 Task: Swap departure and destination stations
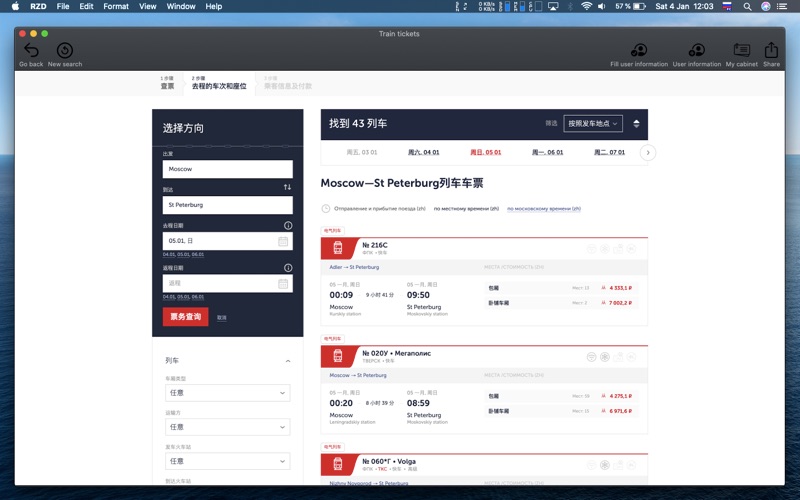[287, 187]
